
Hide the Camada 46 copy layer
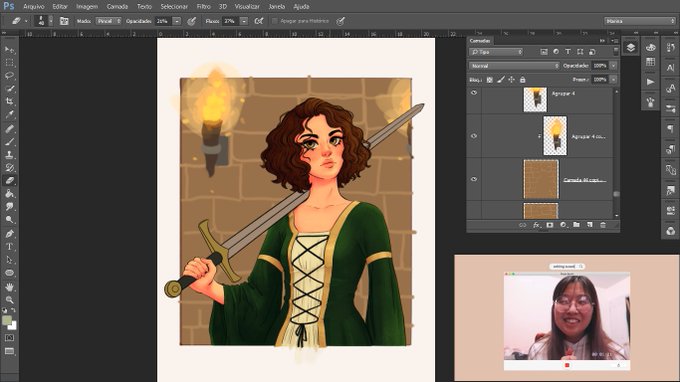(474, 179)
